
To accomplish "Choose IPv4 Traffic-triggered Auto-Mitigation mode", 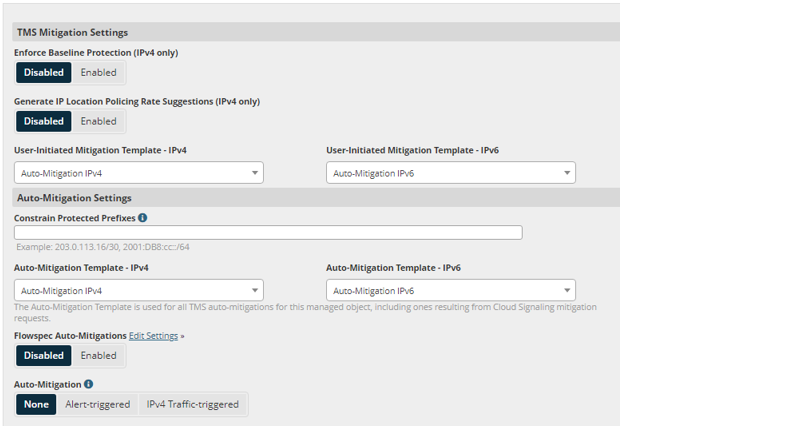I will pos(192,404).
